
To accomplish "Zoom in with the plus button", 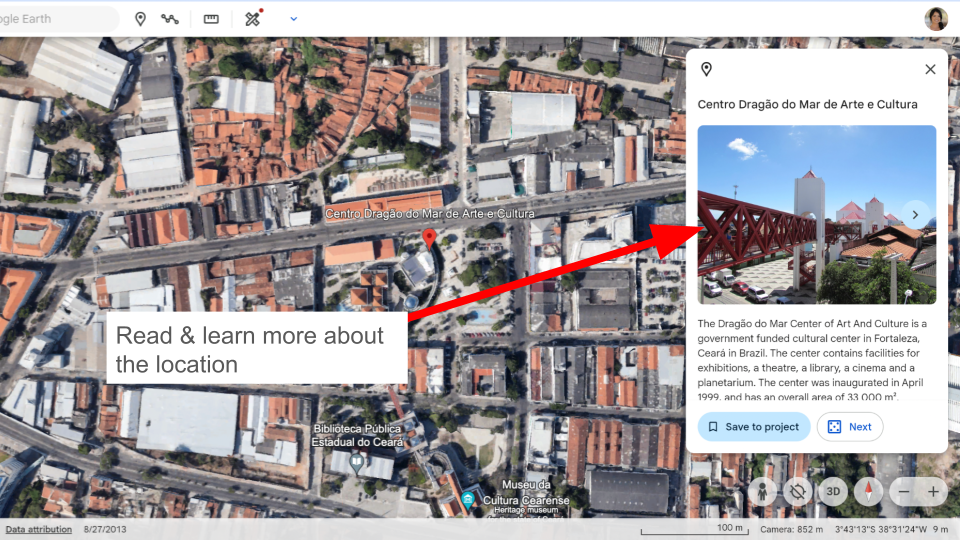I will [934, 492].
